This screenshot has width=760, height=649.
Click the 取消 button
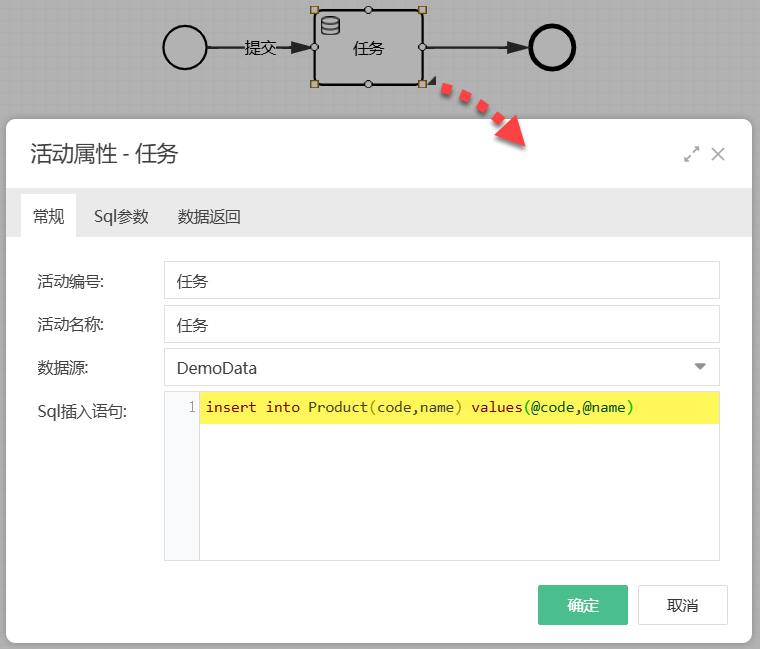[x=682, y=605]
